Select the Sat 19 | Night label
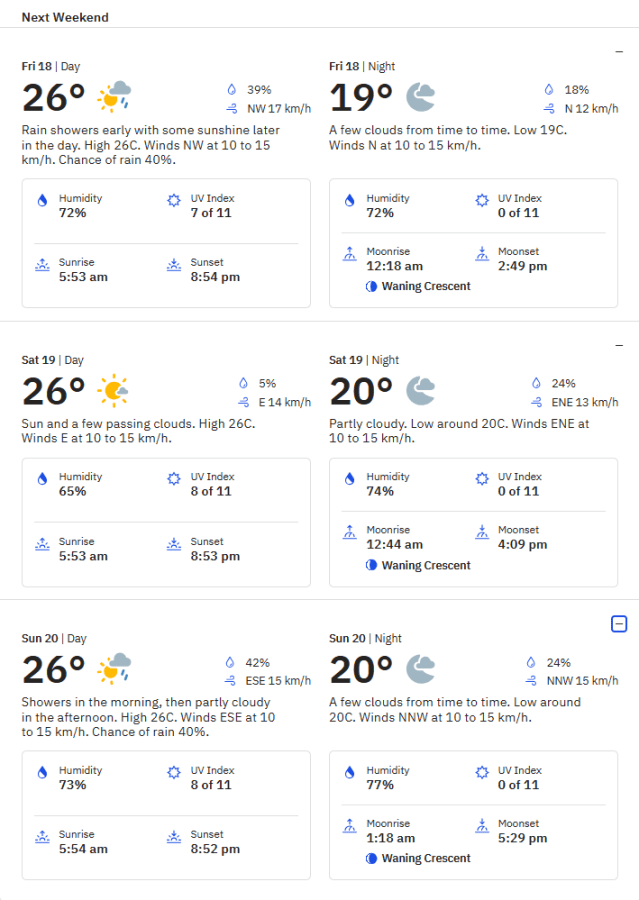 364,360
